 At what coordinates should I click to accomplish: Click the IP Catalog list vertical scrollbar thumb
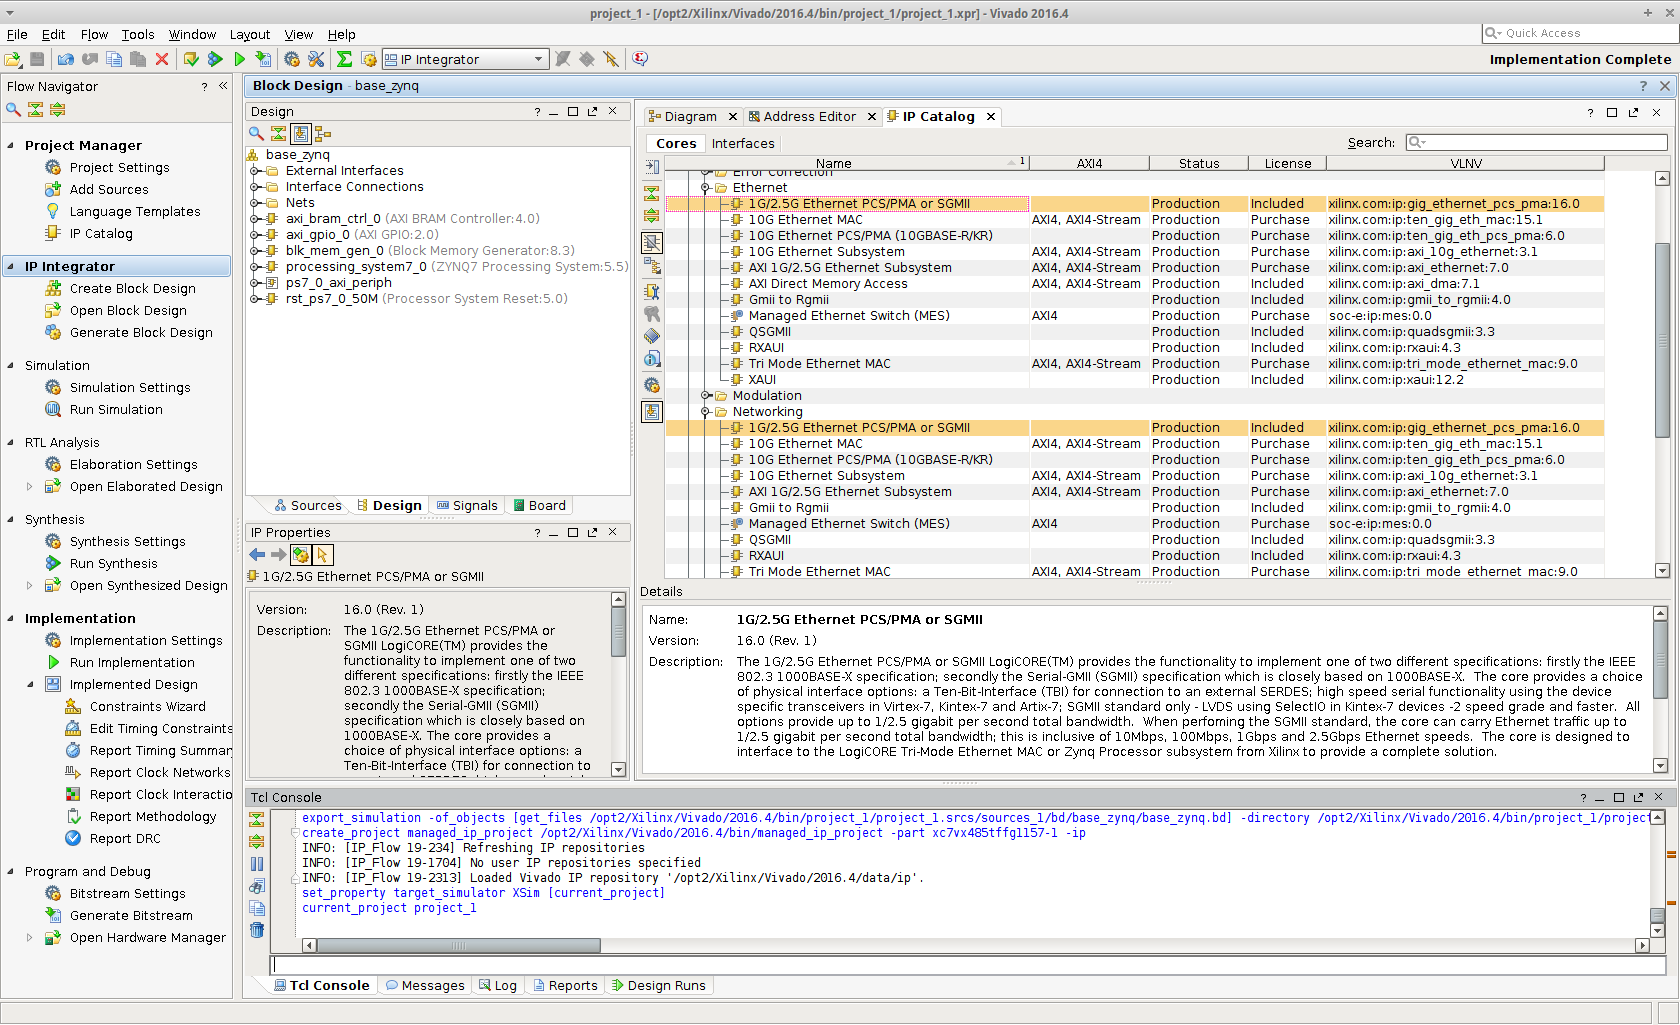tap(1662, 340)
